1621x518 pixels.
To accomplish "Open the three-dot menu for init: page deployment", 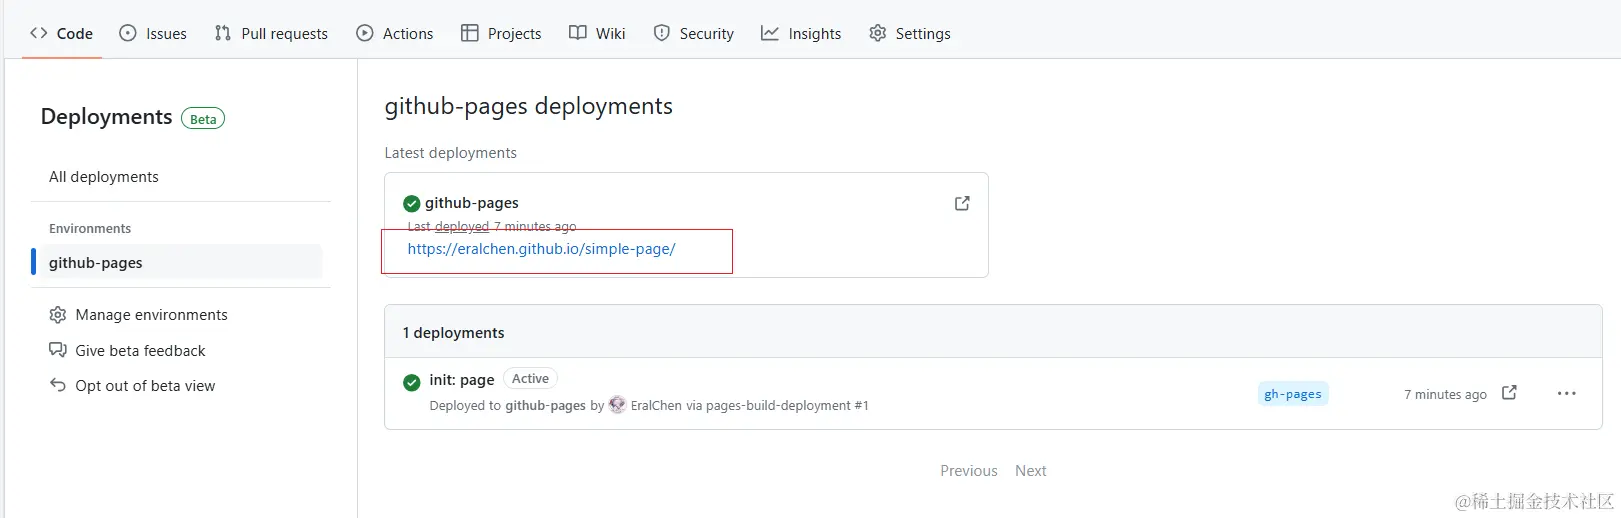I will tap(1566, 394).
